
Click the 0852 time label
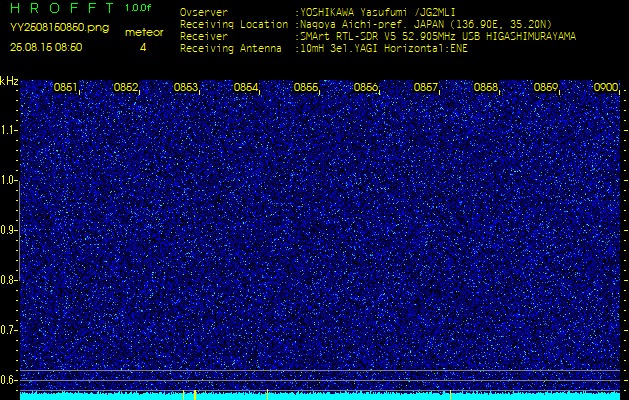click(126, 87)
